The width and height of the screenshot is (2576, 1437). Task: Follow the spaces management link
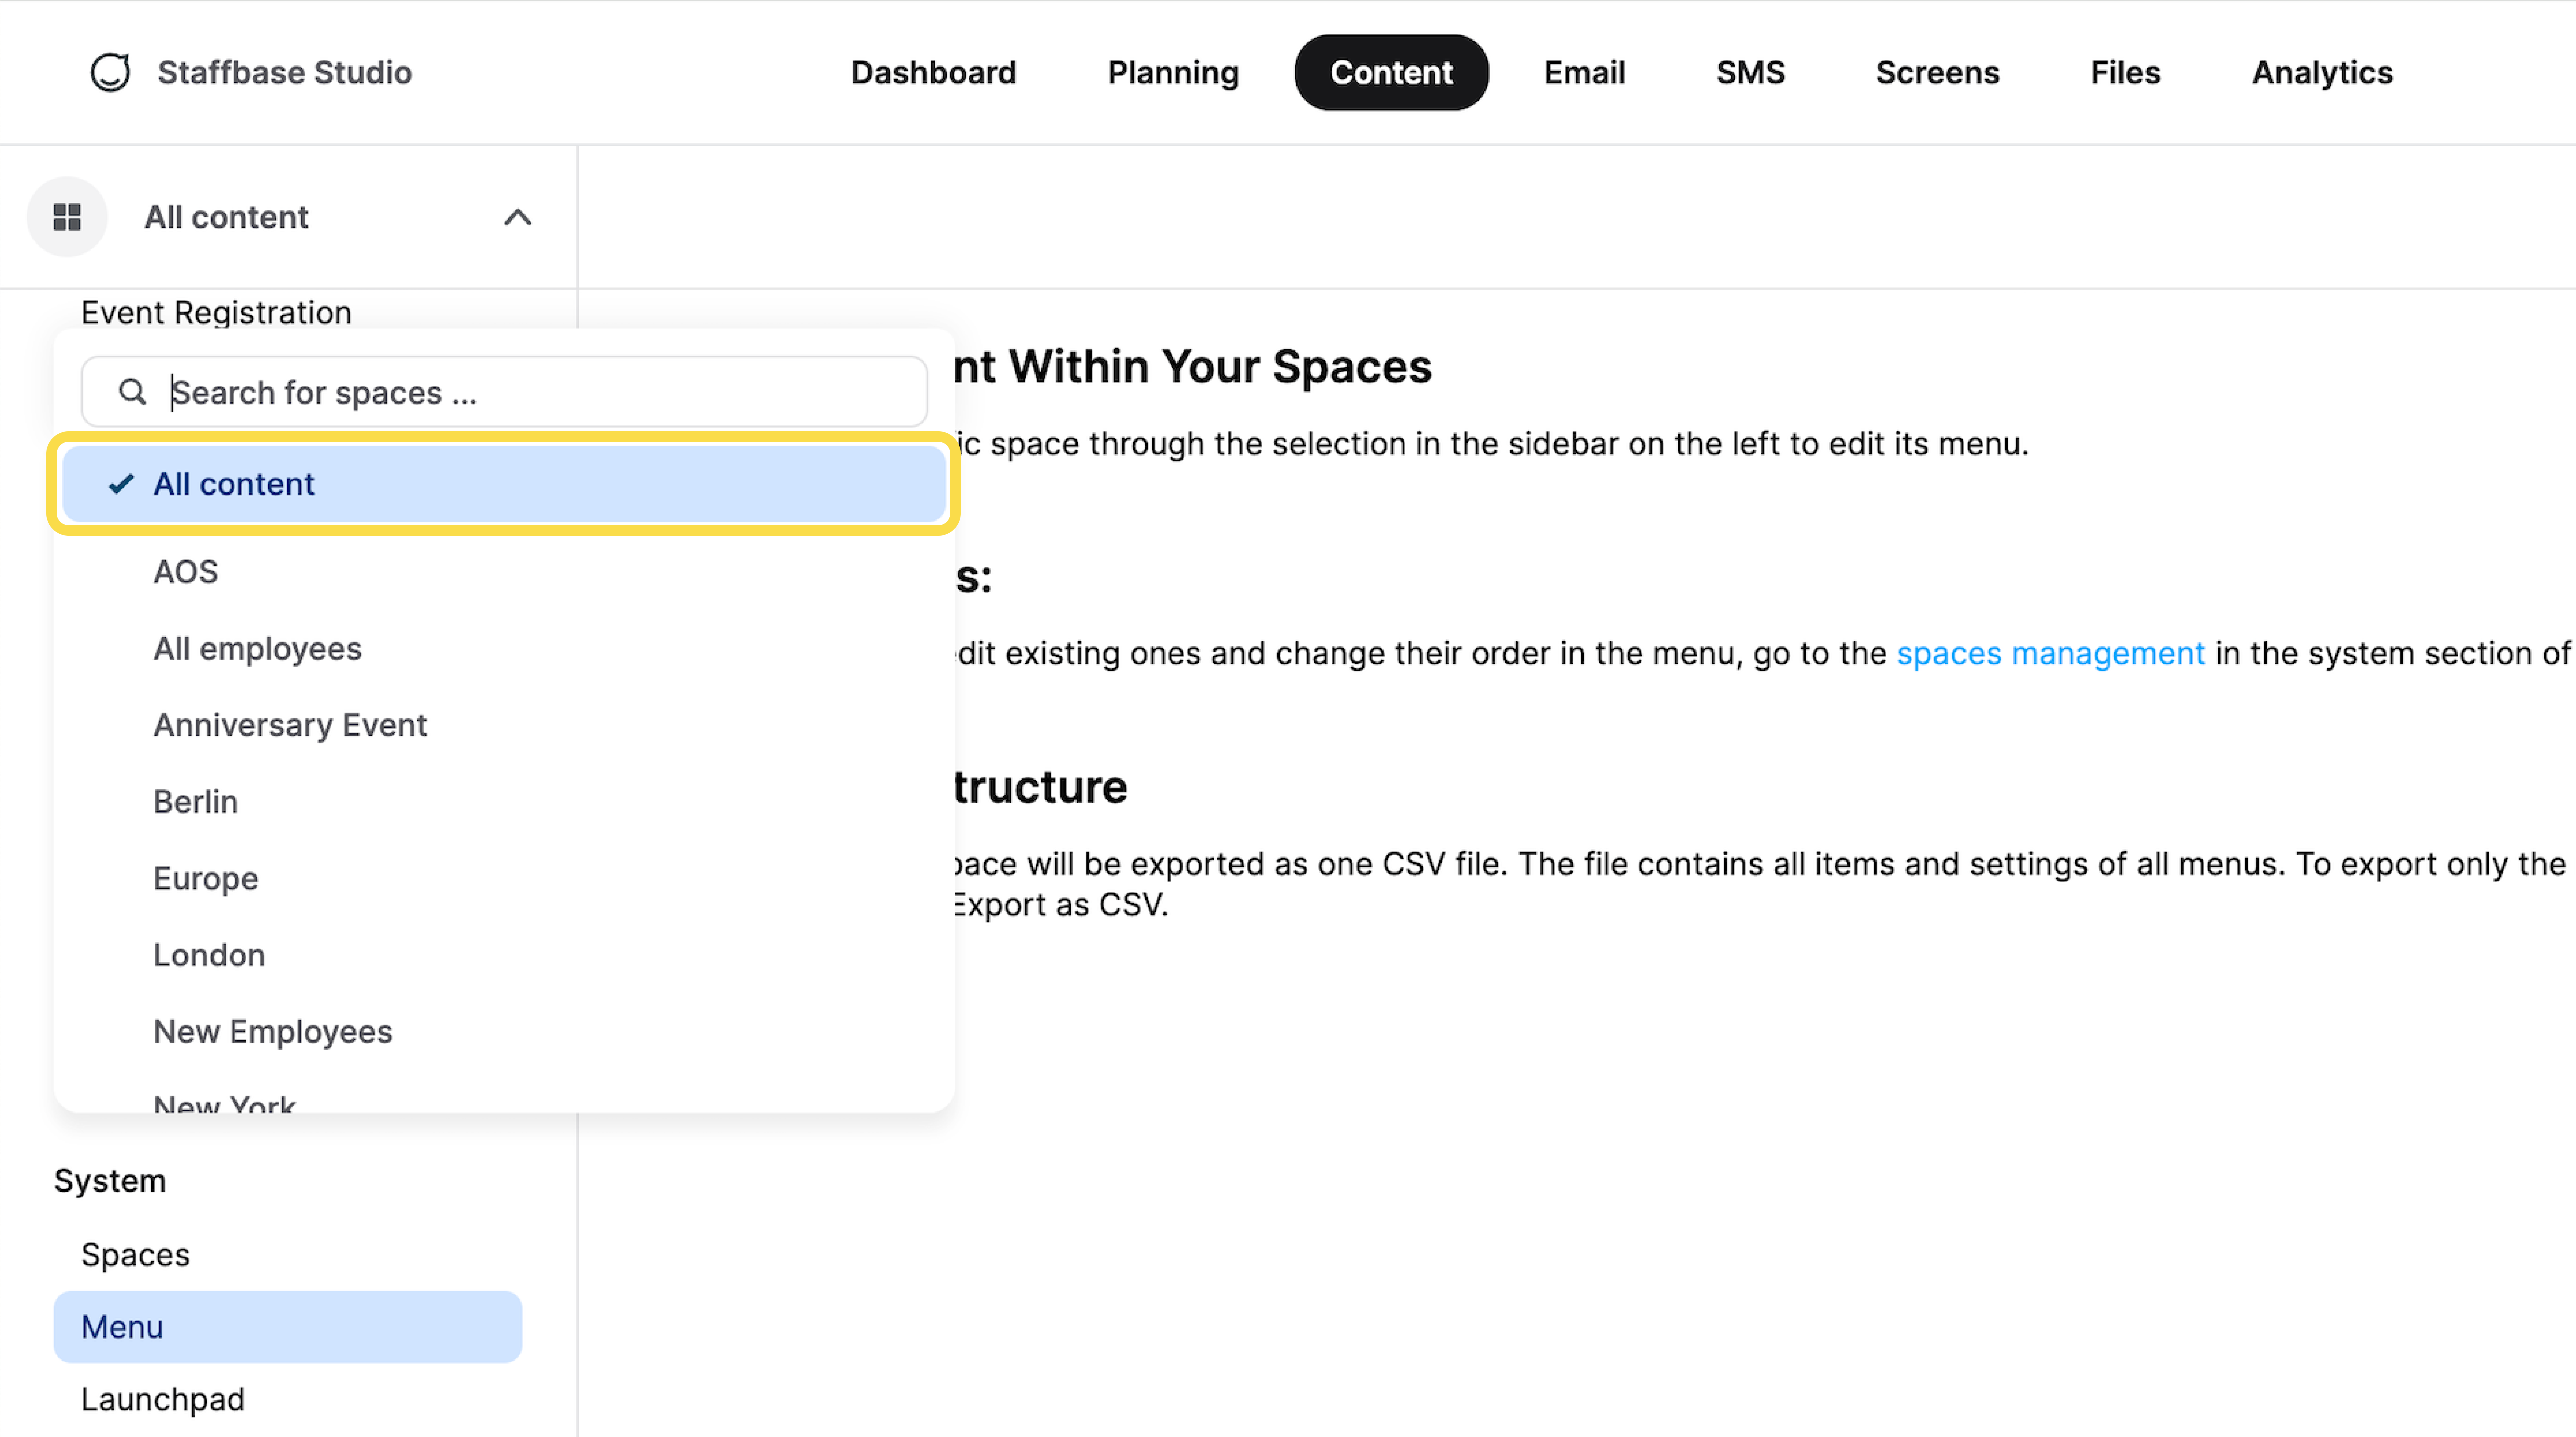(2050, 653)
